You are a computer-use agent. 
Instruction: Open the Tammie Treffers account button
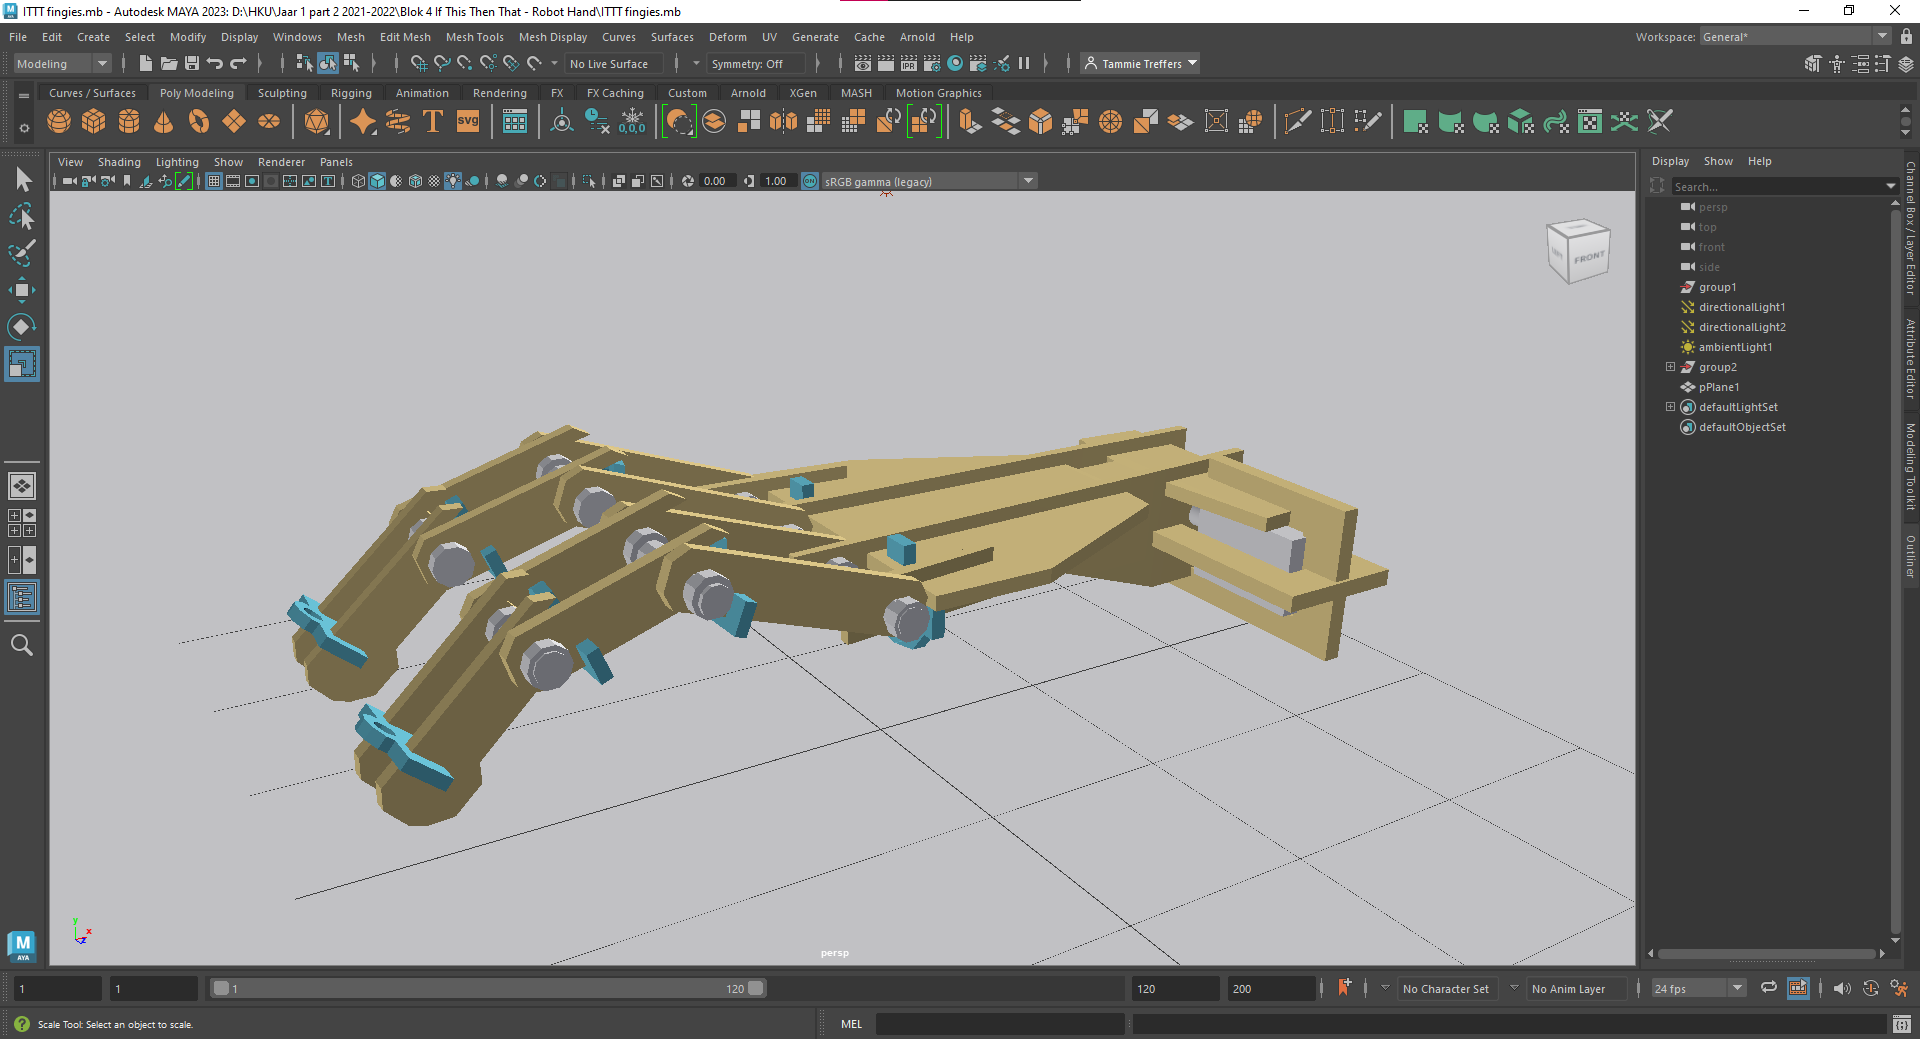(1139, 63)
